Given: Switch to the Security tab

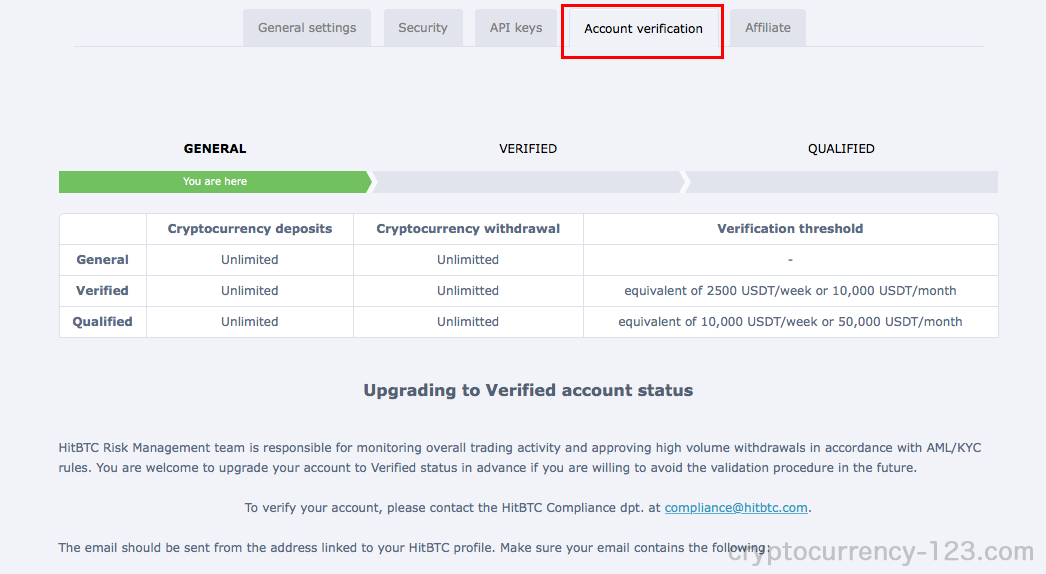Looking at the screenshot, I should (423, 28).
